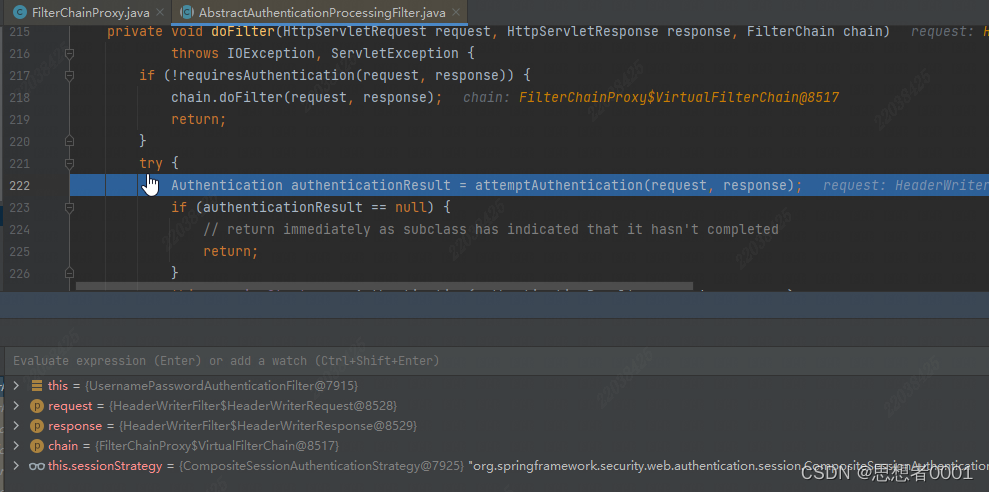Click 'Authentication authenticationResult' declaration on line 222

311,185
